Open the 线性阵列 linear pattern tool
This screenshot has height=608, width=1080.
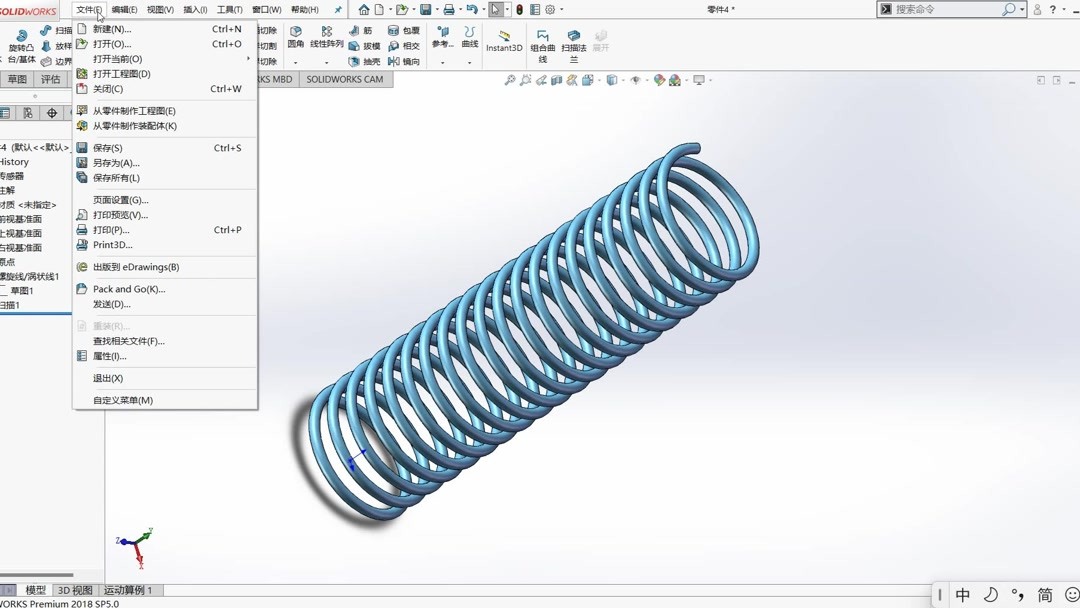coord(325,40)
